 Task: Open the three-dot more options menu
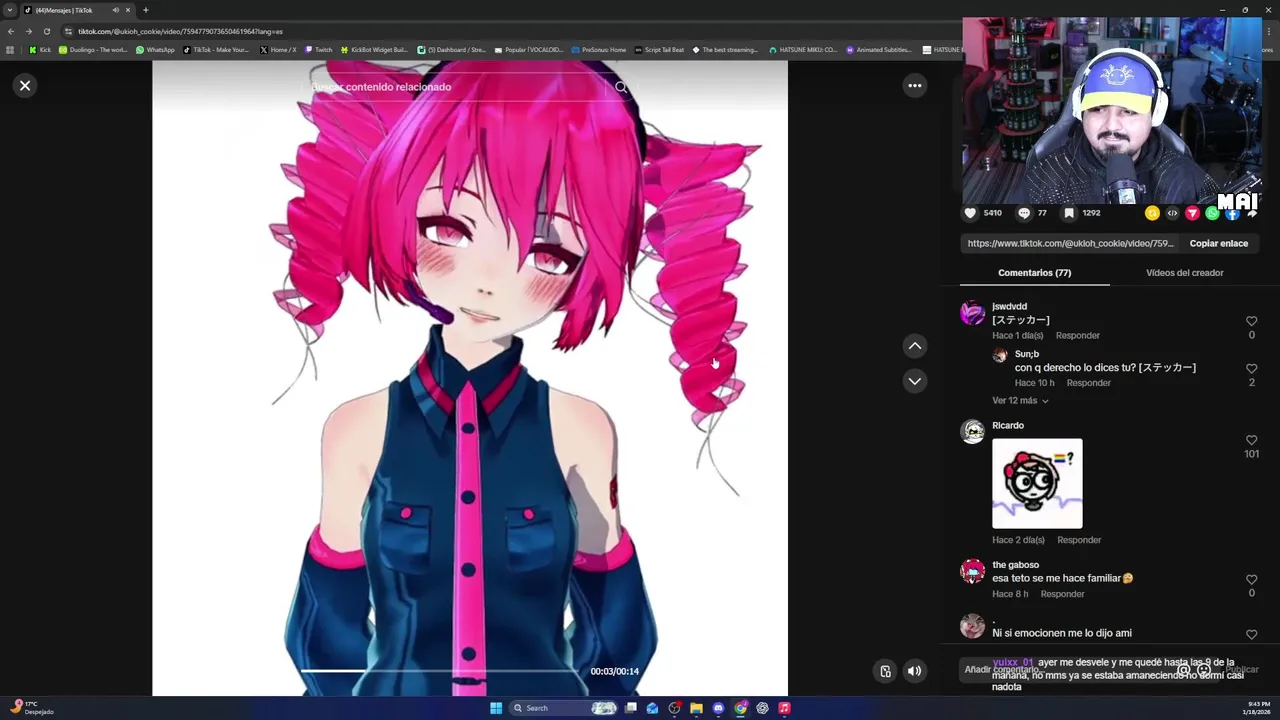click(x=914, y=85)
